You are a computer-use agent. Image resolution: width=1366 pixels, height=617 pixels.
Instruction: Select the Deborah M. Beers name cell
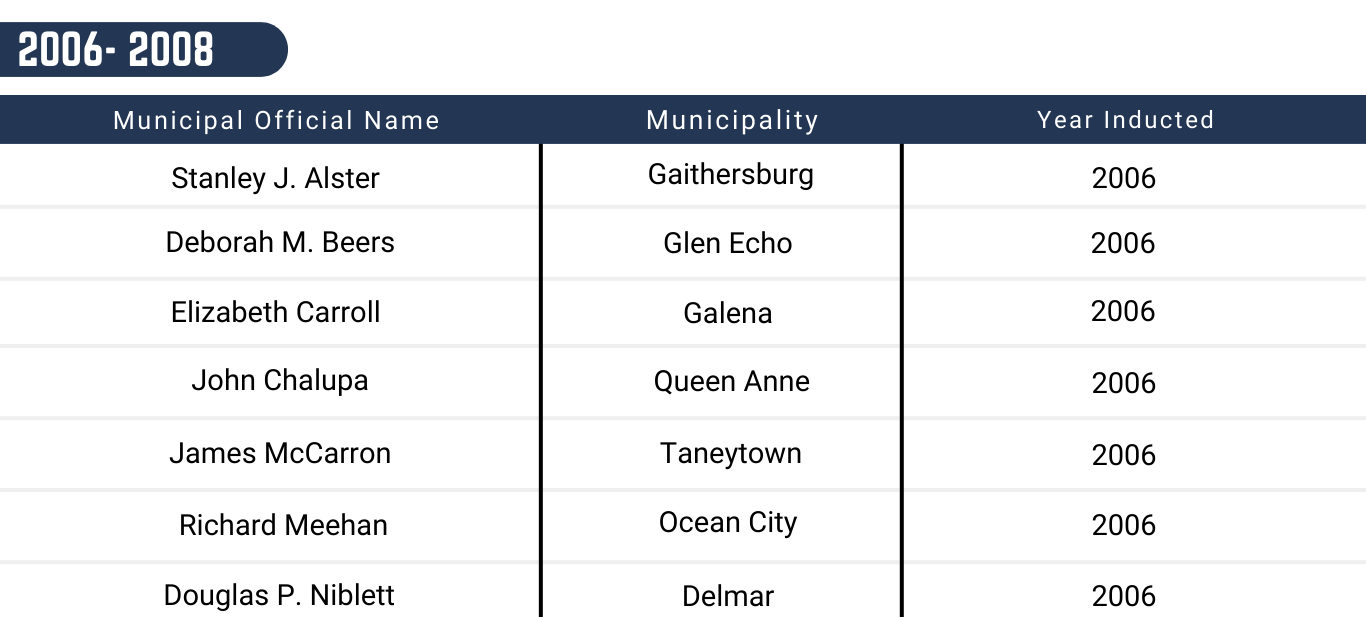[x=280, y=242]
